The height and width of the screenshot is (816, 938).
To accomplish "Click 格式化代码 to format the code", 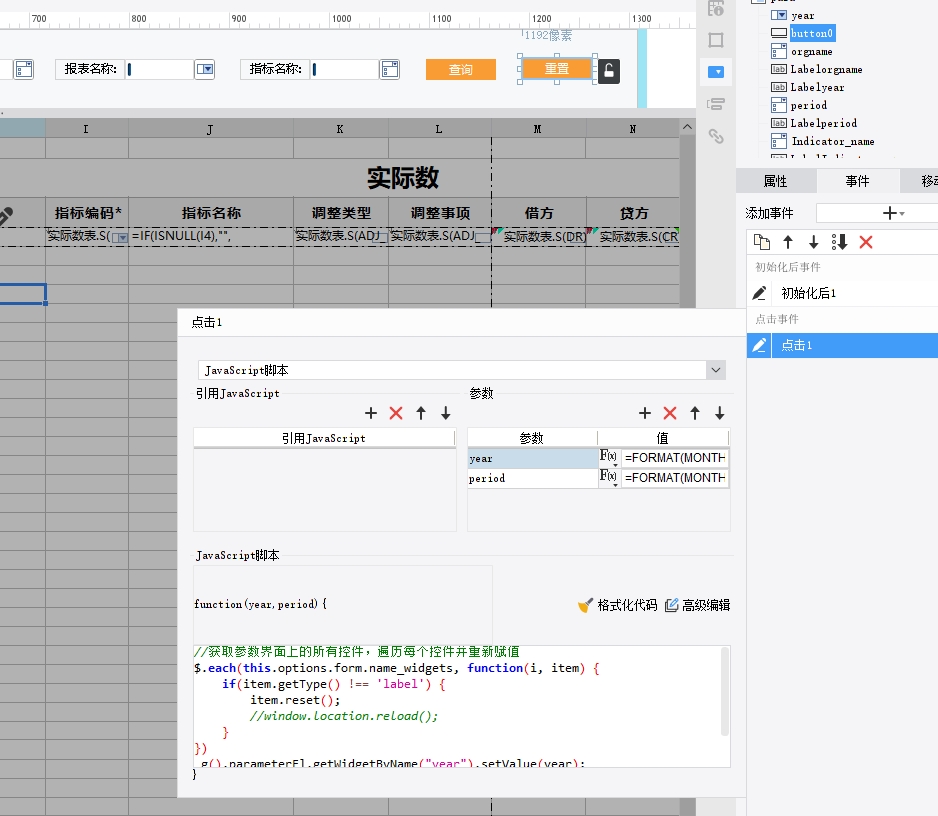I will click(618, 605).
